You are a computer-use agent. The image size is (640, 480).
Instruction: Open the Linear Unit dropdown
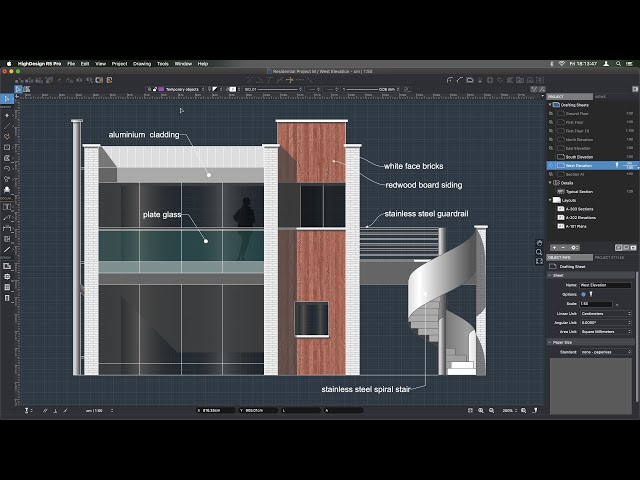[606, 313]
